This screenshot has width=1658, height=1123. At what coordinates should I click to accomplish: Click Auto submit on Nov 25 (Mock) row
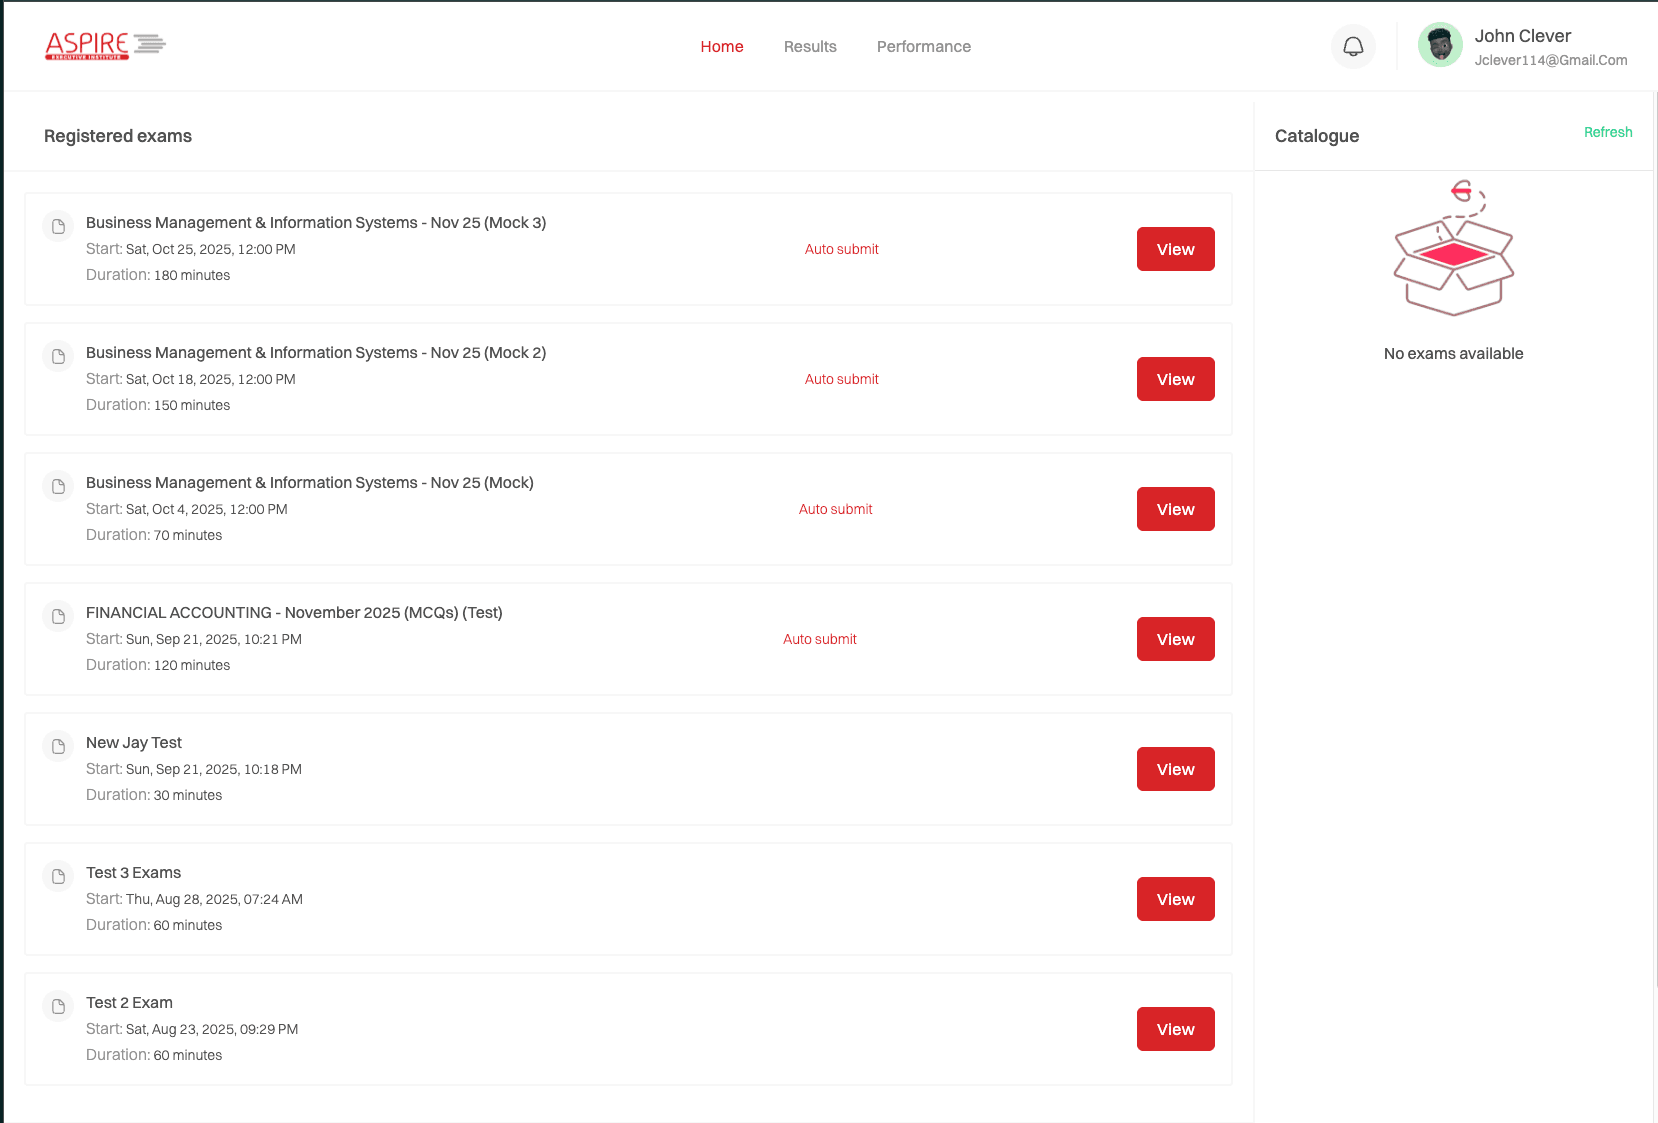click(836, 509)
